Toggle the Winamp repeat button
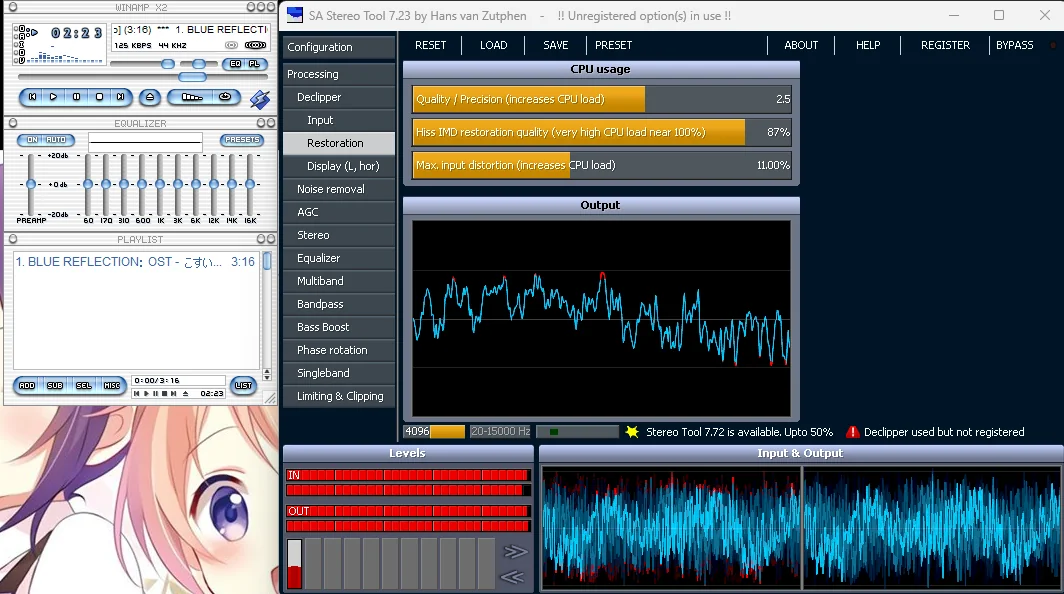The width and height of the screenshot is (1064, 594). 226,97
